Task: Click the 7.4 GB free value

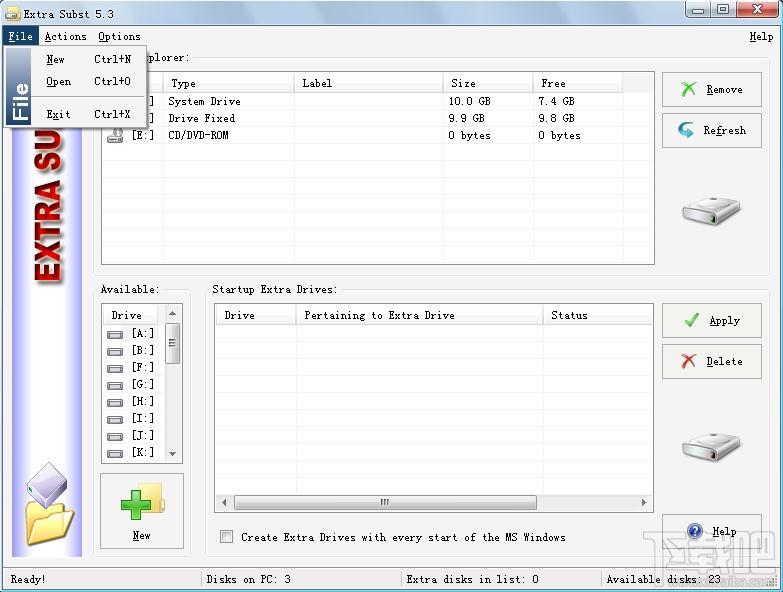Action: coord(556,101)
